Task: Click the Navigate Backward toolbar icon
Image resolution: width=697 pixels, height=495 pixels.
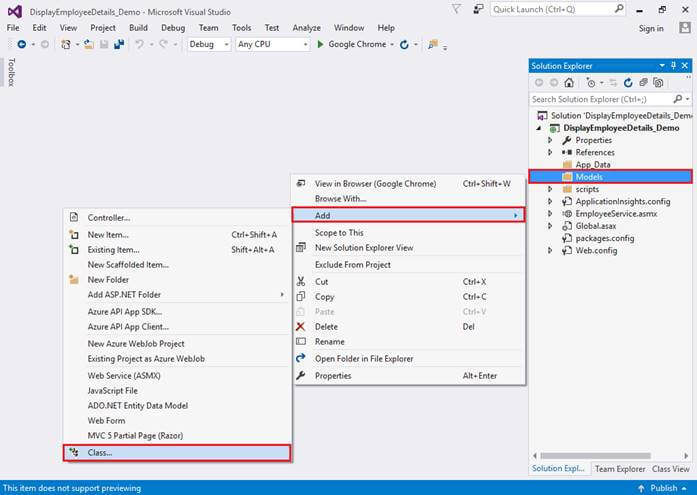Action: click(21, 44)
